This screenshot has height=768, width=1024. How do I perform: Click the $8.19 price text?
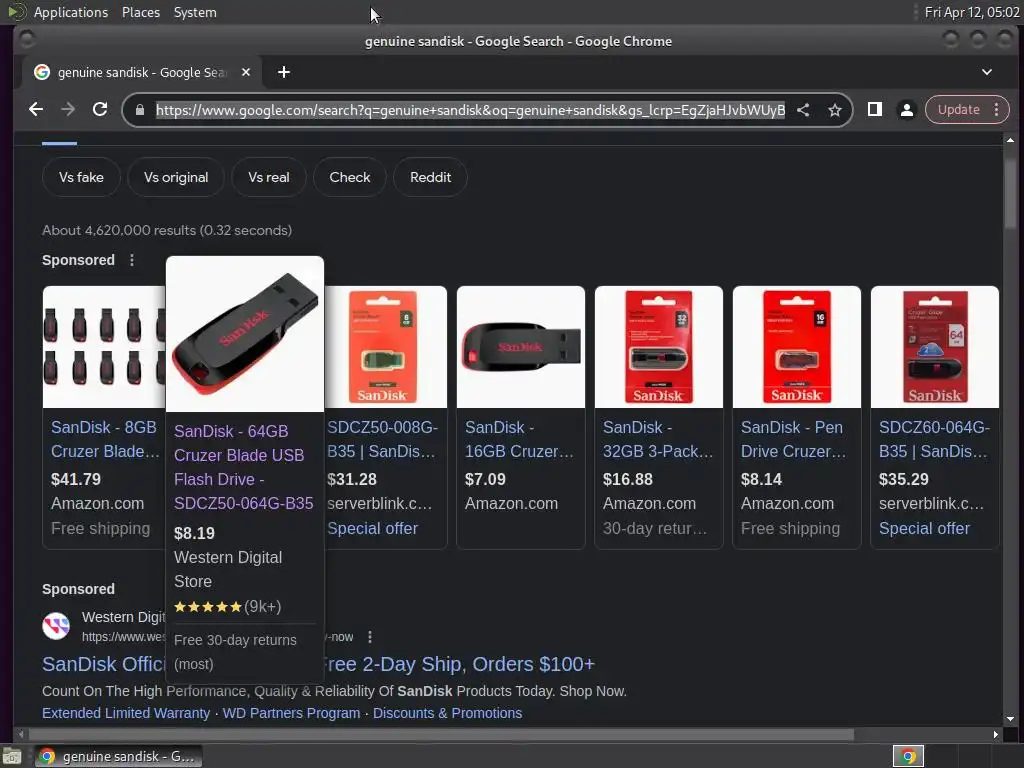point(194,533)
